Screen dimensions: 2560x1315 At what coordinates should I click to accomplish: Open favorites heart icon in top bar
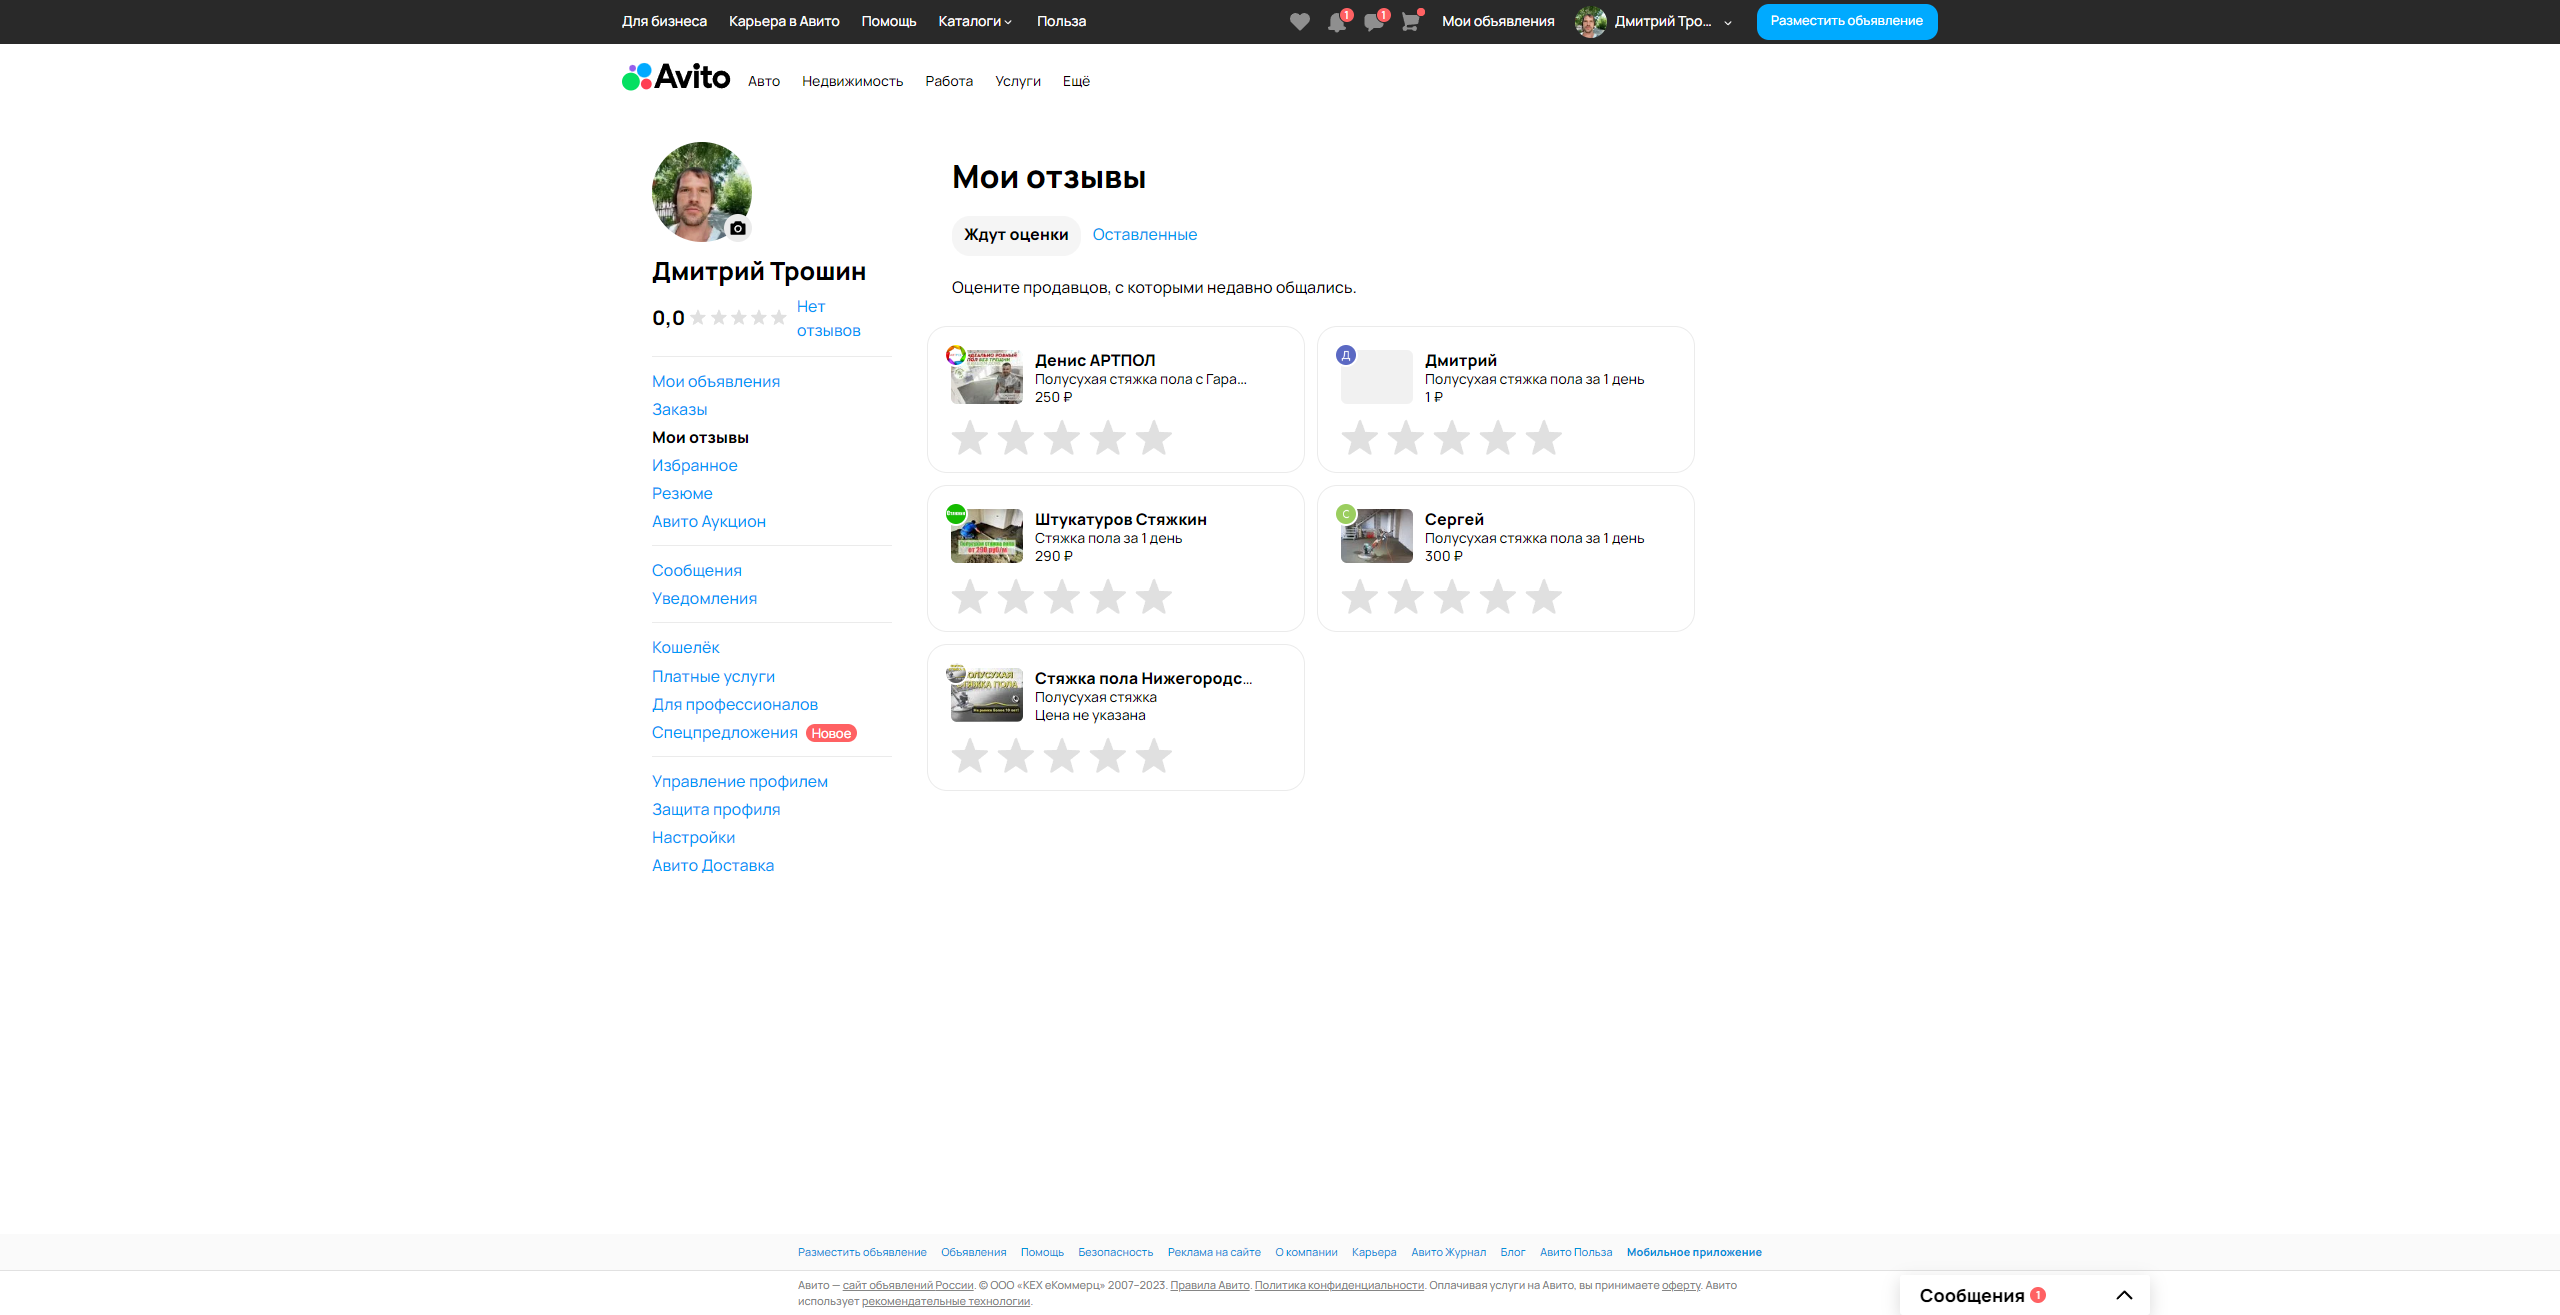click(1299, 22)
